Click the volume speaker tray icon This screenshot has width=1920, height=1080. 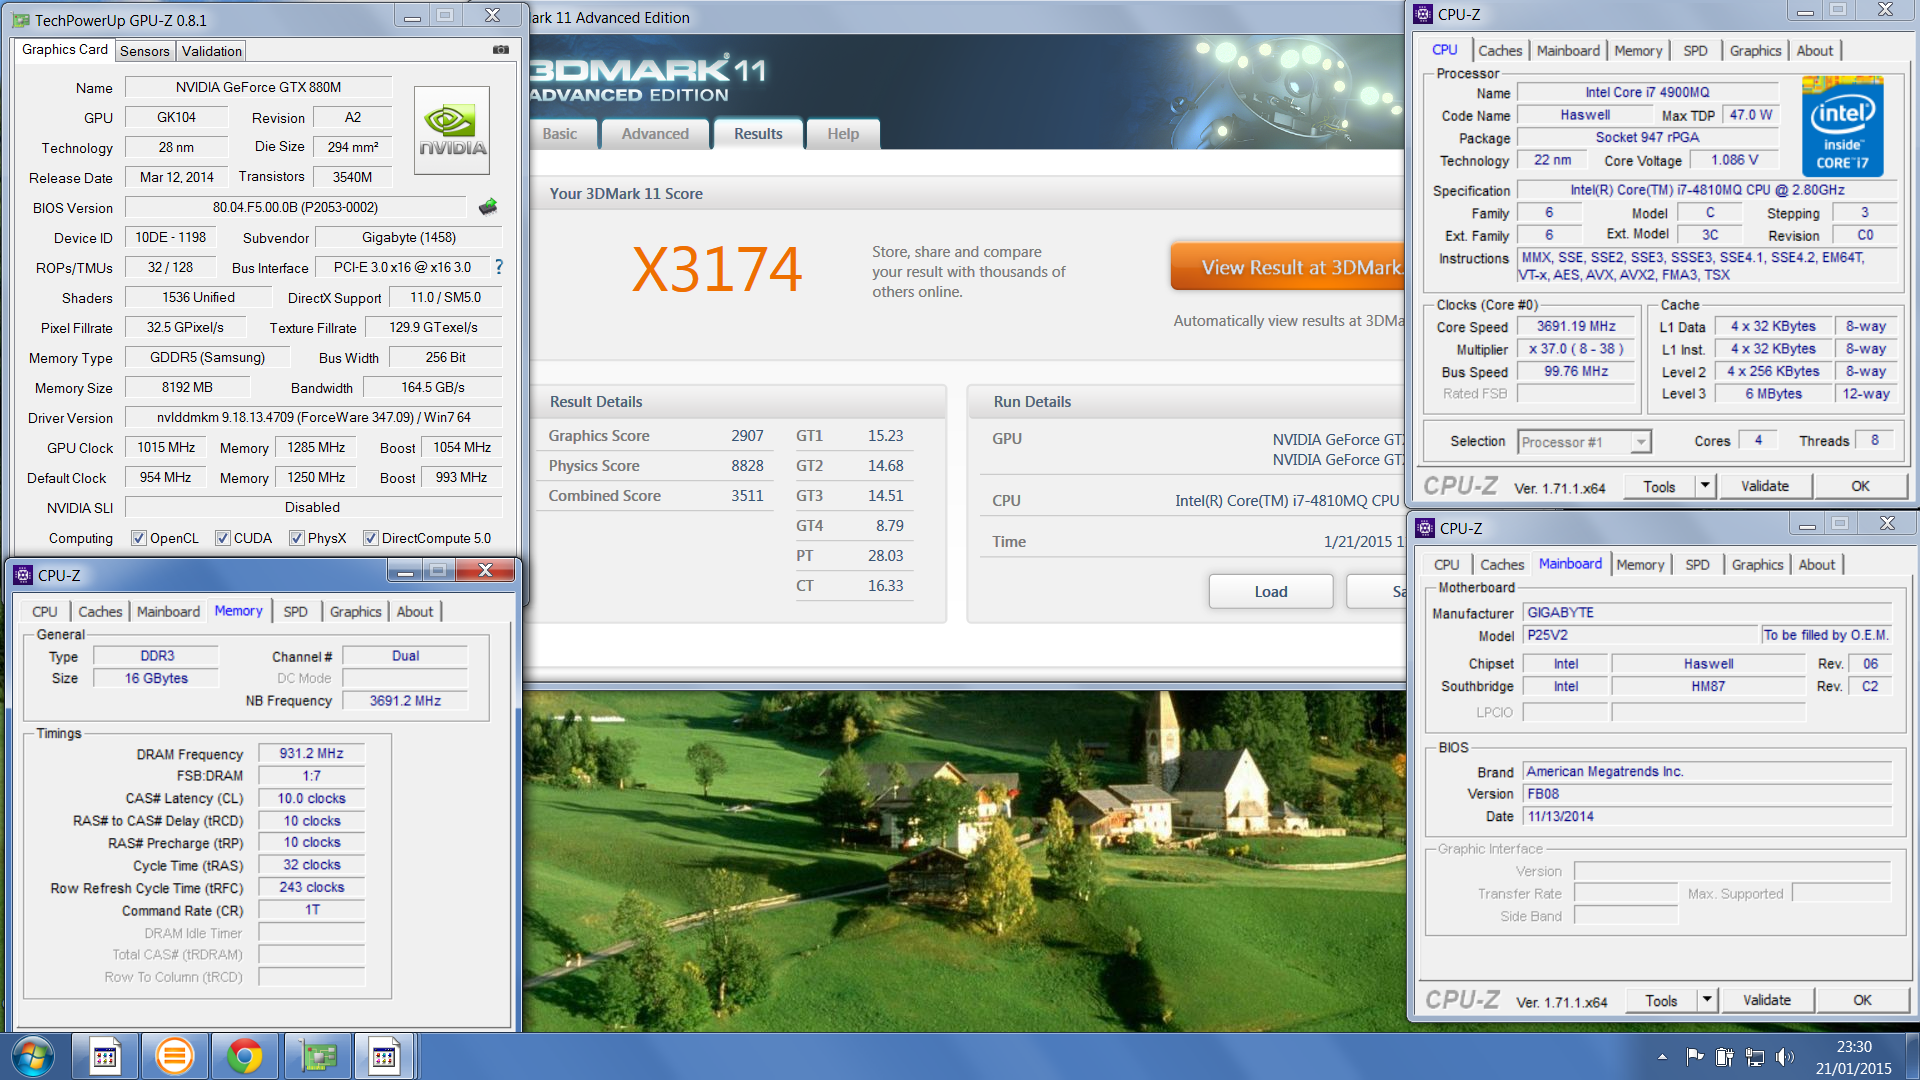[1784, 1057]
